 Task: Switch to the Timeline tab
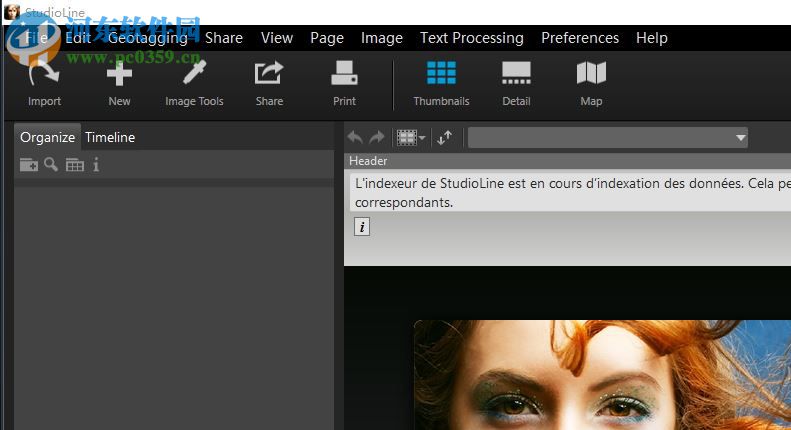pos(110,137)
